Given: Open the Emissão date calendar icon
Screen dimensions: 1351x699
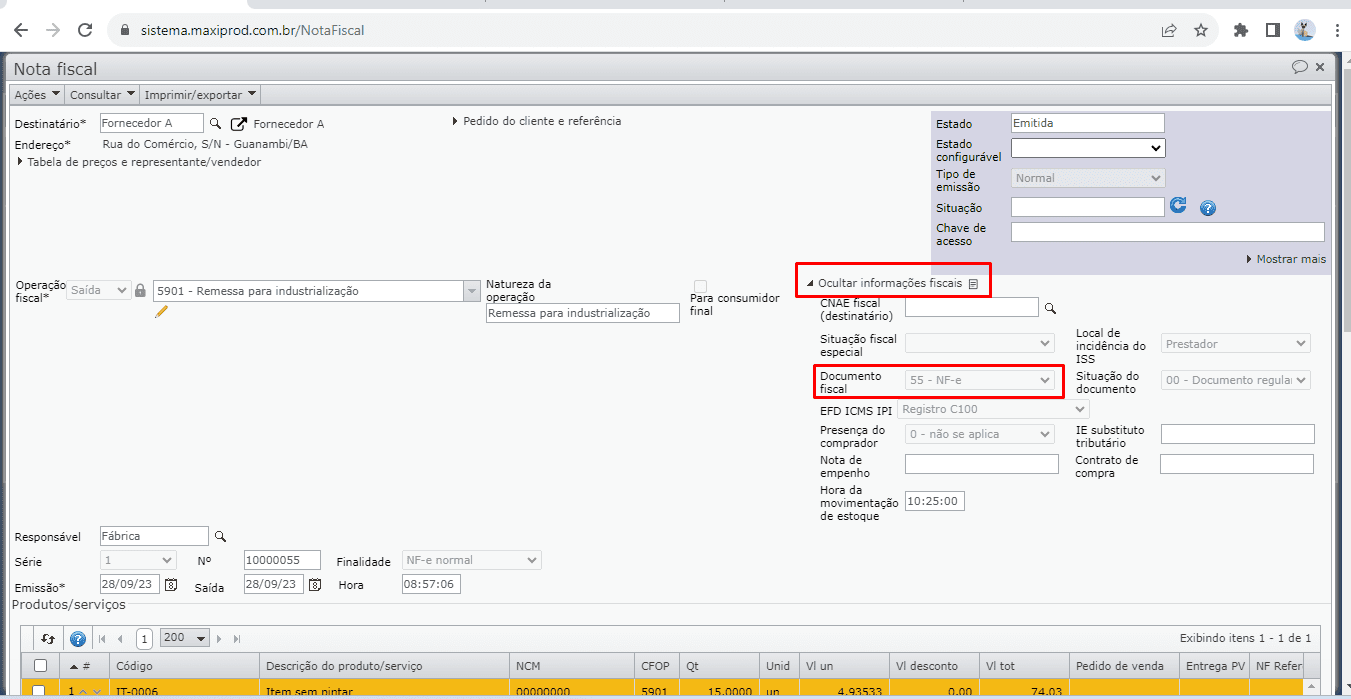Looking at the screenshot, I should click(171, 584).
